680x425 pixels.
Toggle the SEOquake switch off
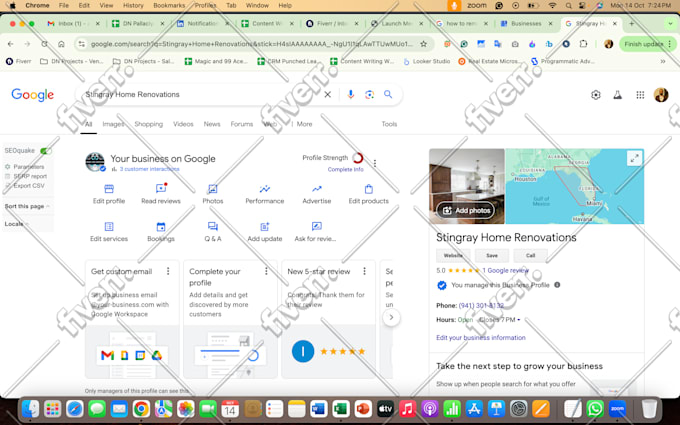(46, 150)
